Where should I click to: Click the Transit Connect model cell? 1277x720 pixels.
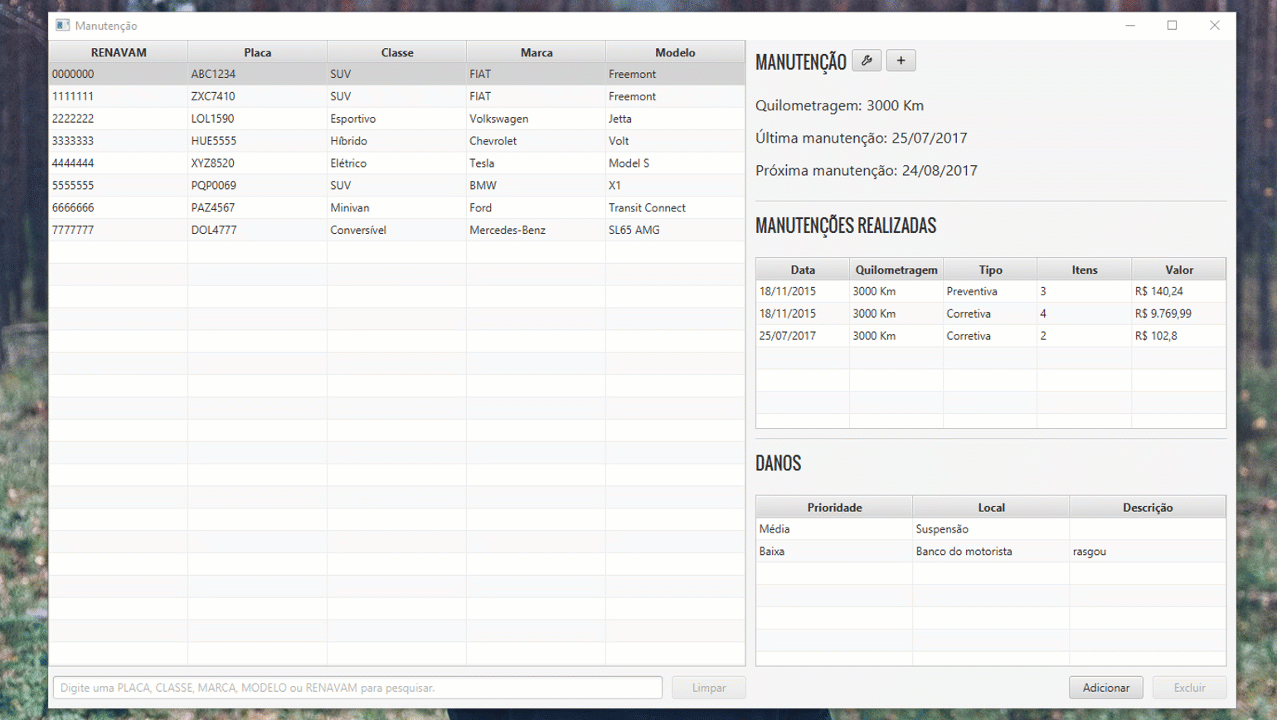675,208
